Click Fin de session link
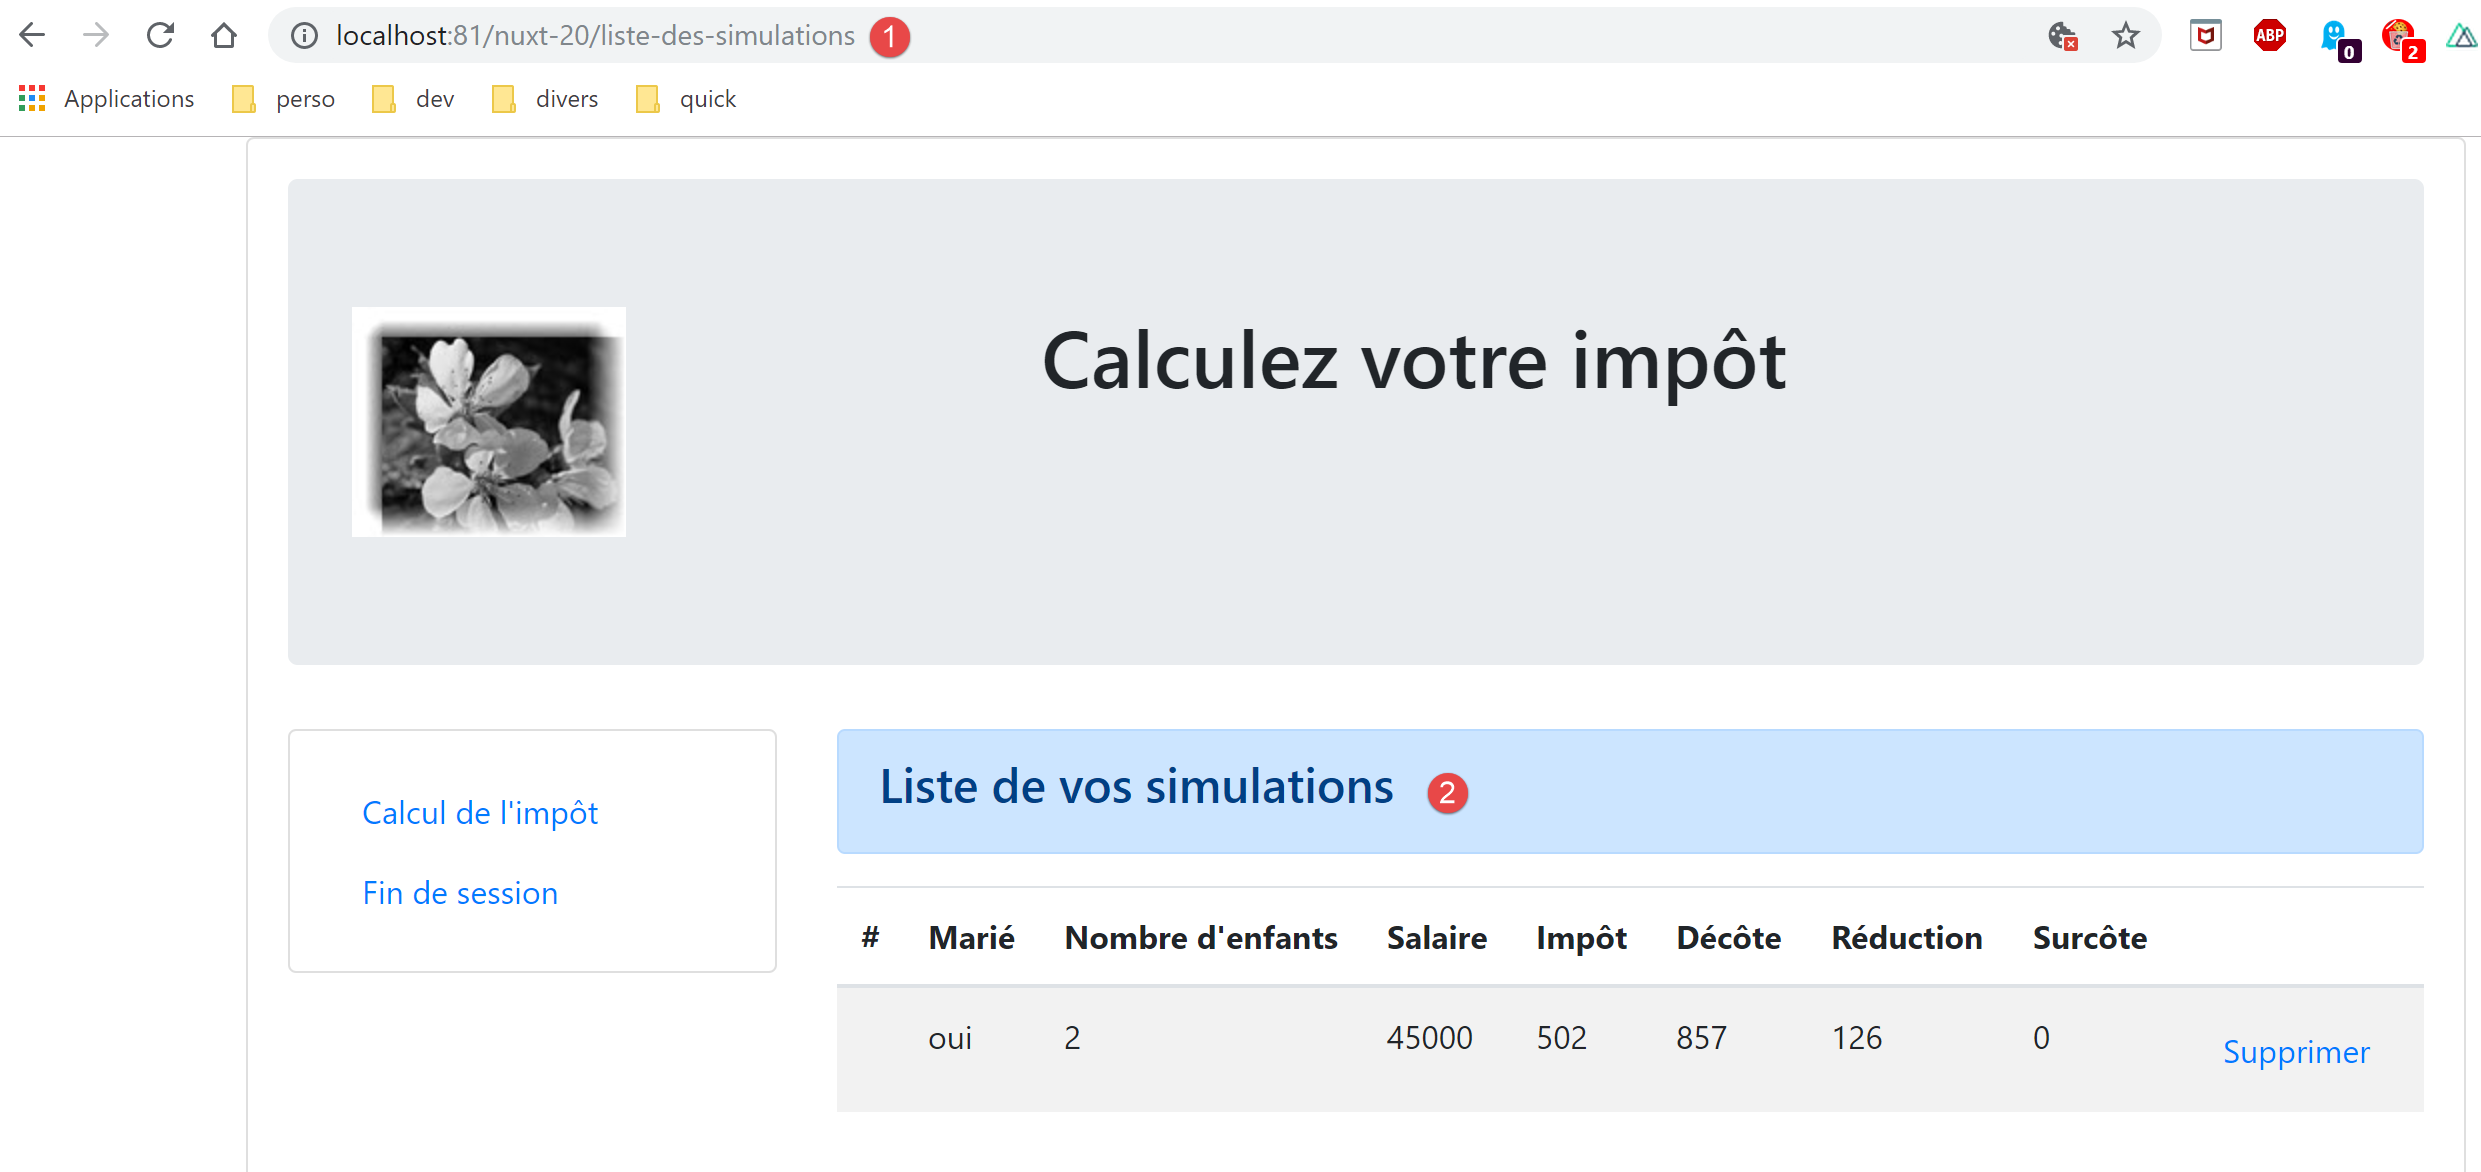This screenshot has width=2481, height=1172. (x=460, y=893)
